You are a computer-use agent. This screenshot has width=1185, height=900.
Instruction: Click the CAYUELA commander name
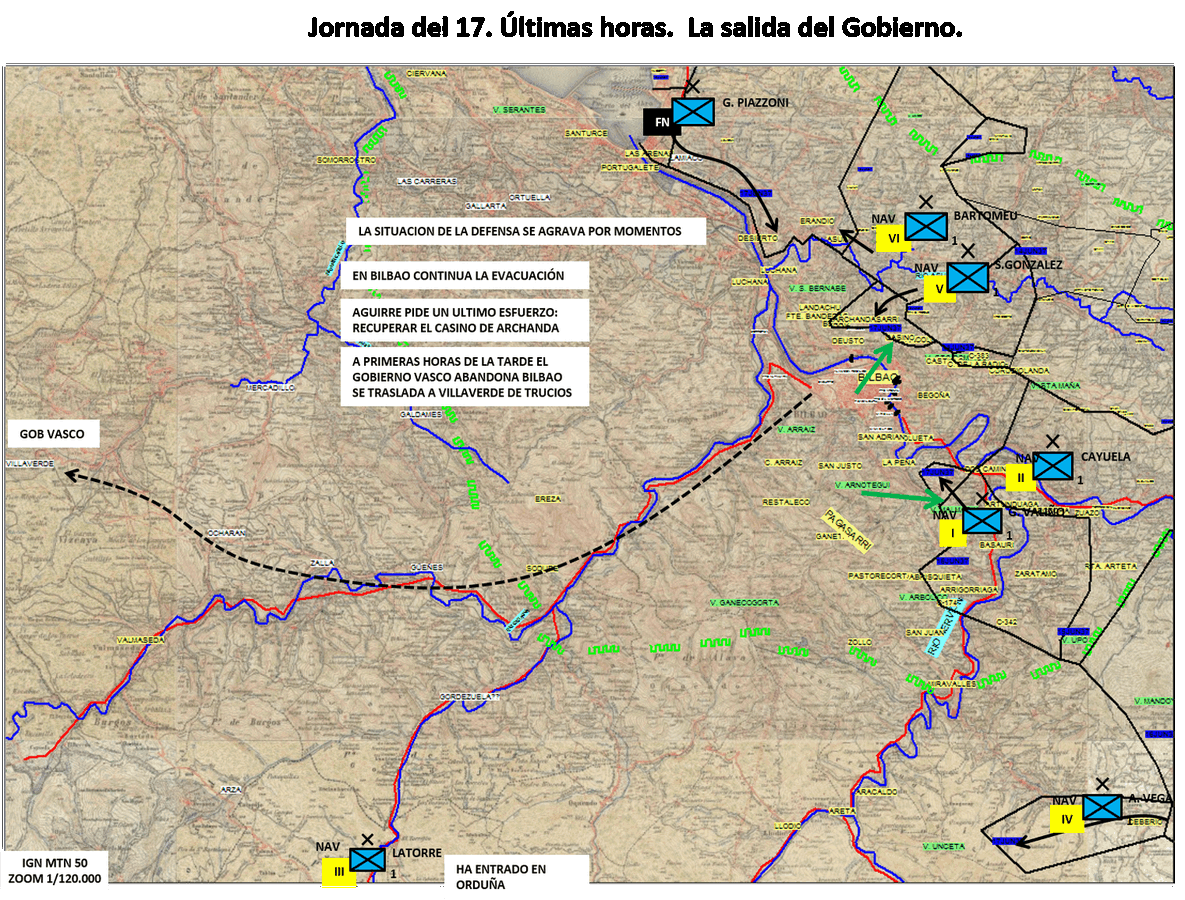[x=1106, y=456]
